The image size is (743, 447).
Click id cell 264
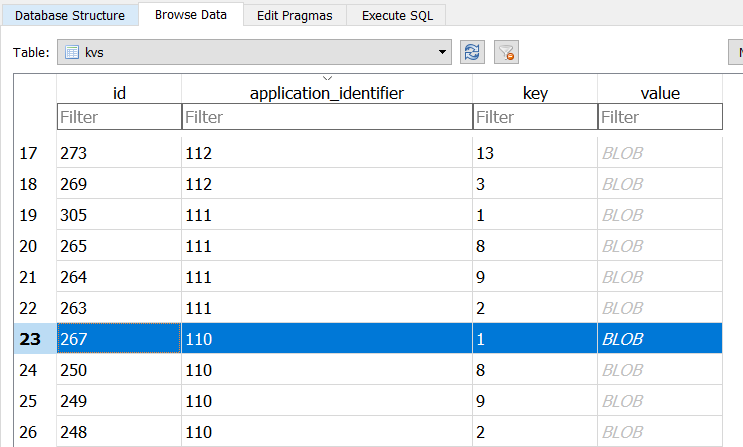click(119, 277)
